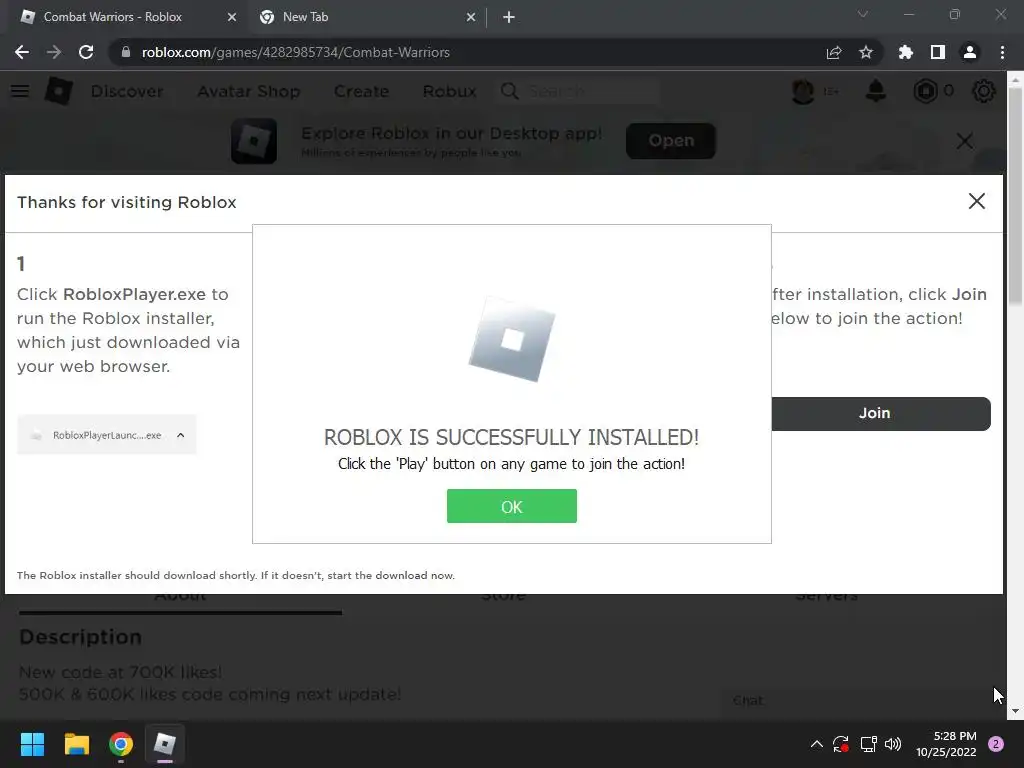Go back with the browser back arrow

tap(22, 52)
